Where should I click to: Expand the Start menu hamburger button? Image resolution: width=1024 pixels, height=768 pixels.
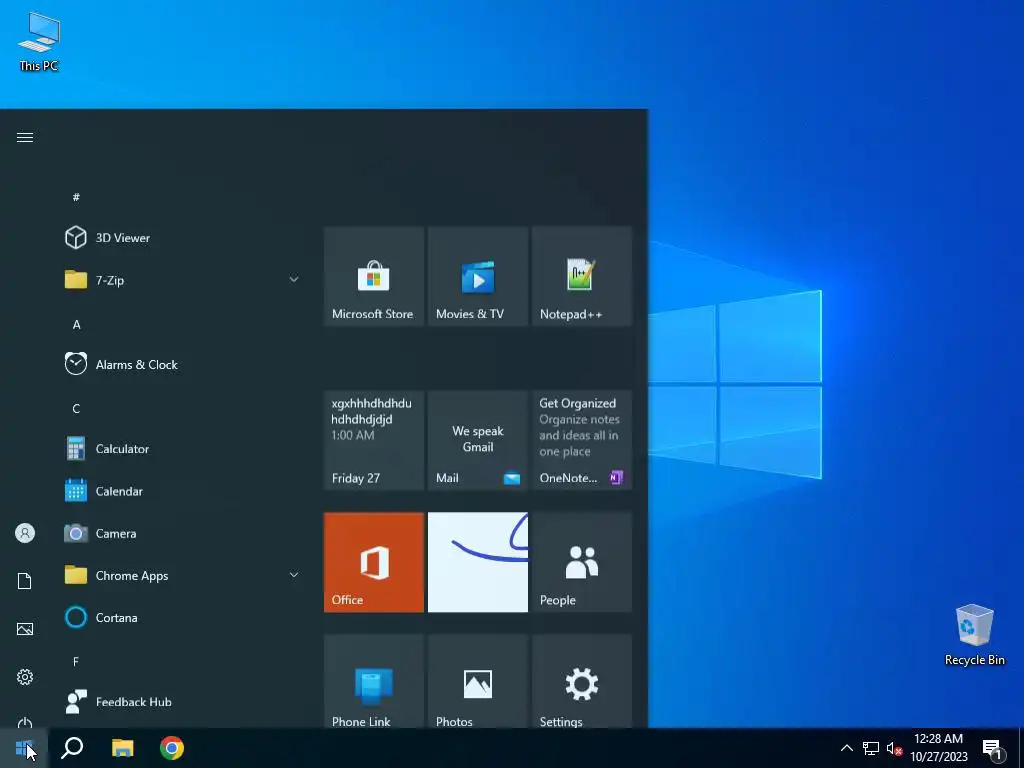pyautogui.click(x=25, y=137)
